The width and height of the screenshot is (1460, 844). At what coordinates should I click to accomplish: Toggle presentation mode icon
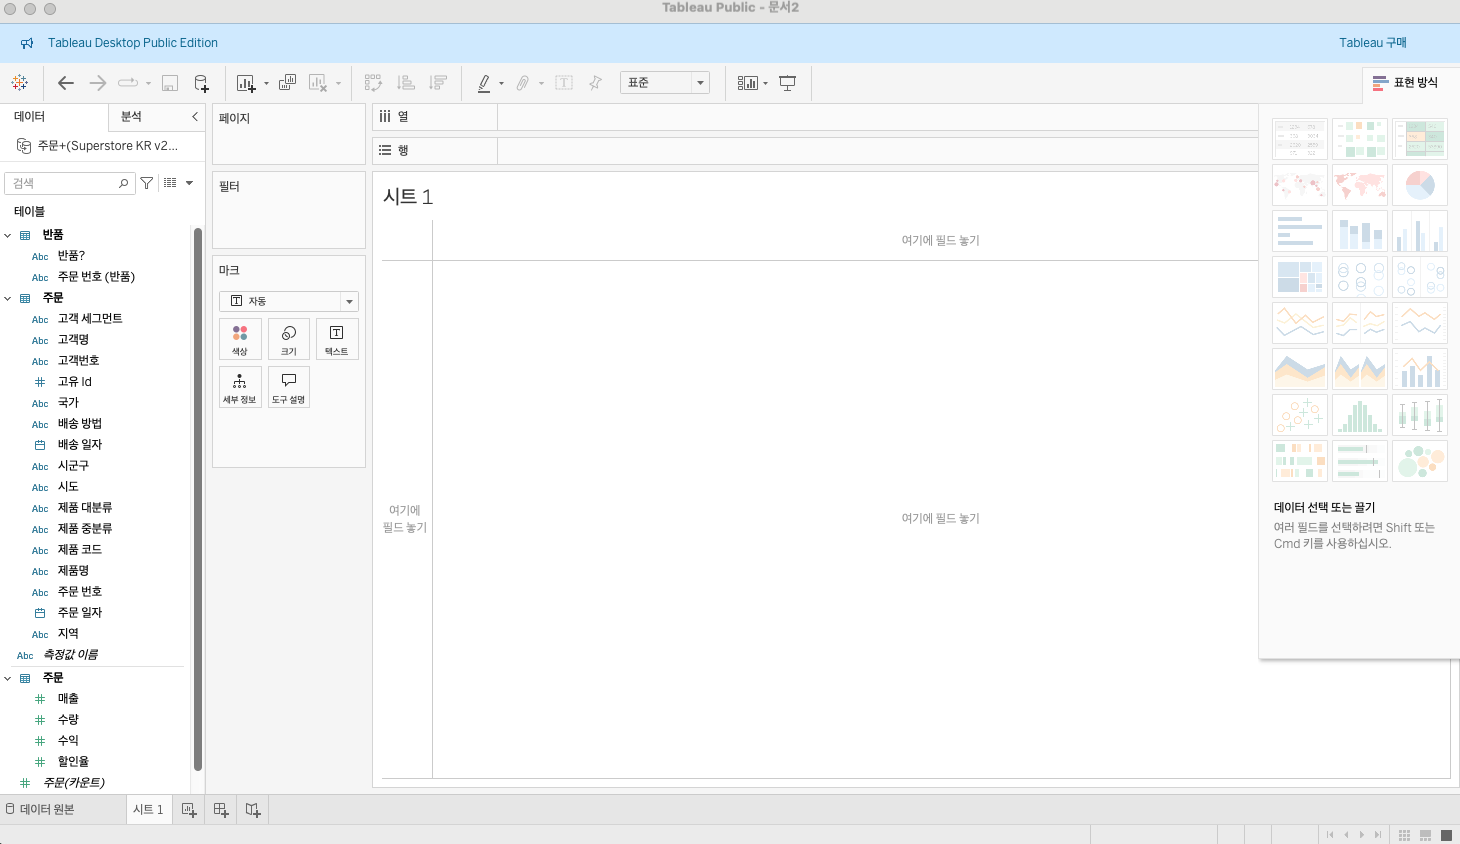point(788,83)
